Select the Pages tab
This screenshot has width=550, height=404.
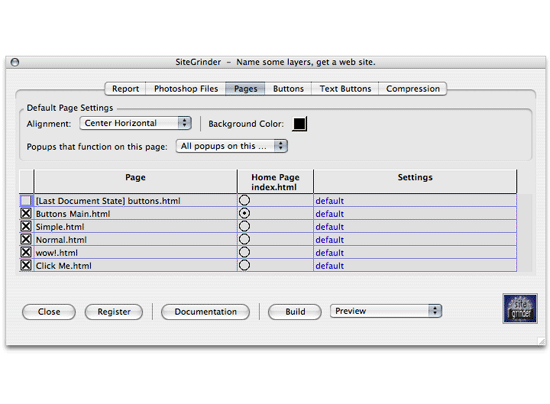[246, 89]
